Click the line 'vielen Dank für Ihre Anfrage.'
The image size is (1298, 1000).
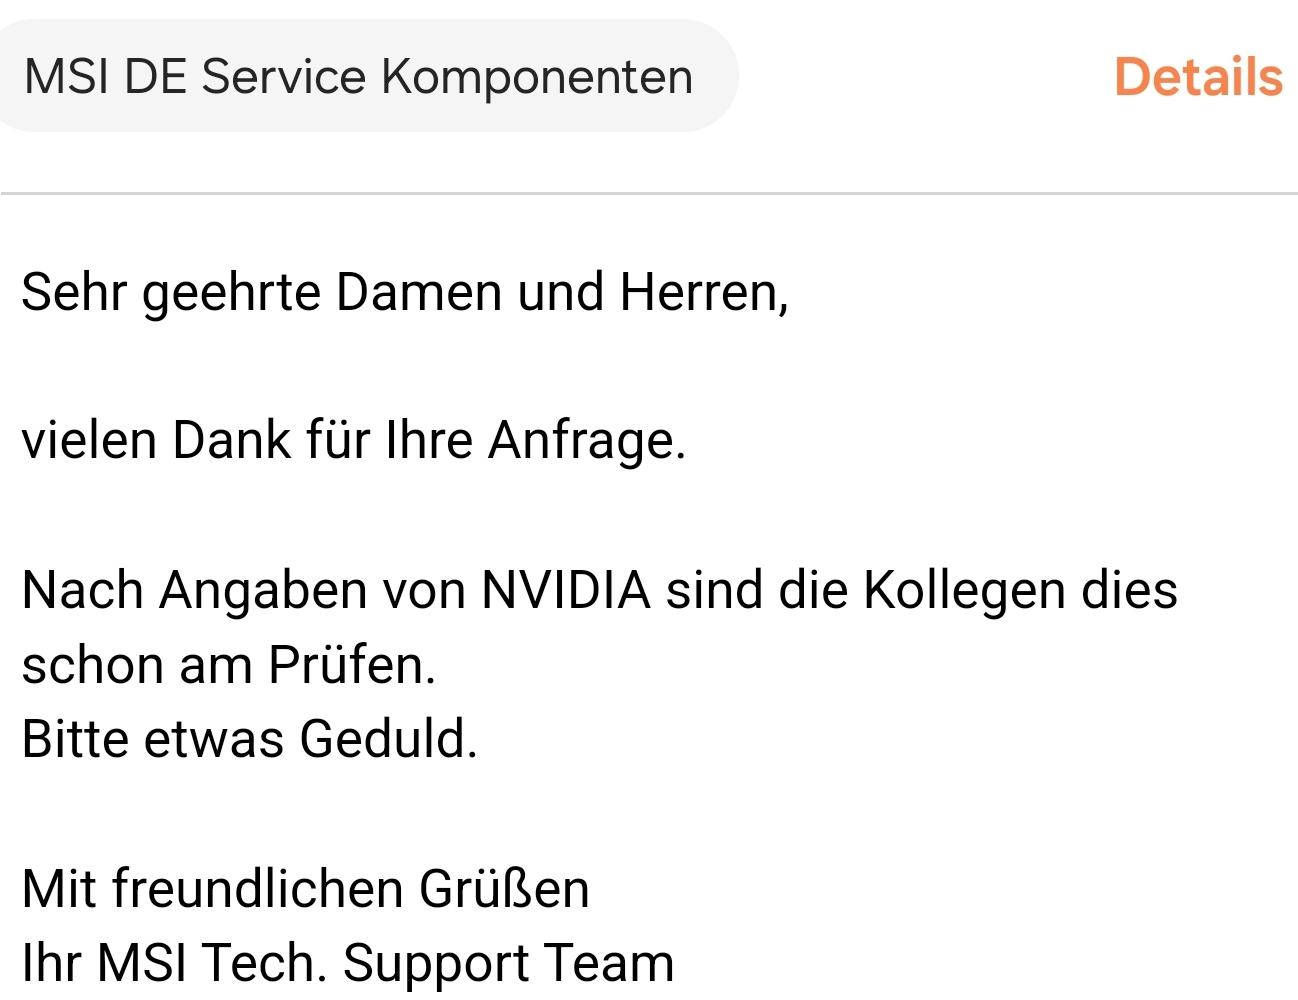[x=353, y=440]
